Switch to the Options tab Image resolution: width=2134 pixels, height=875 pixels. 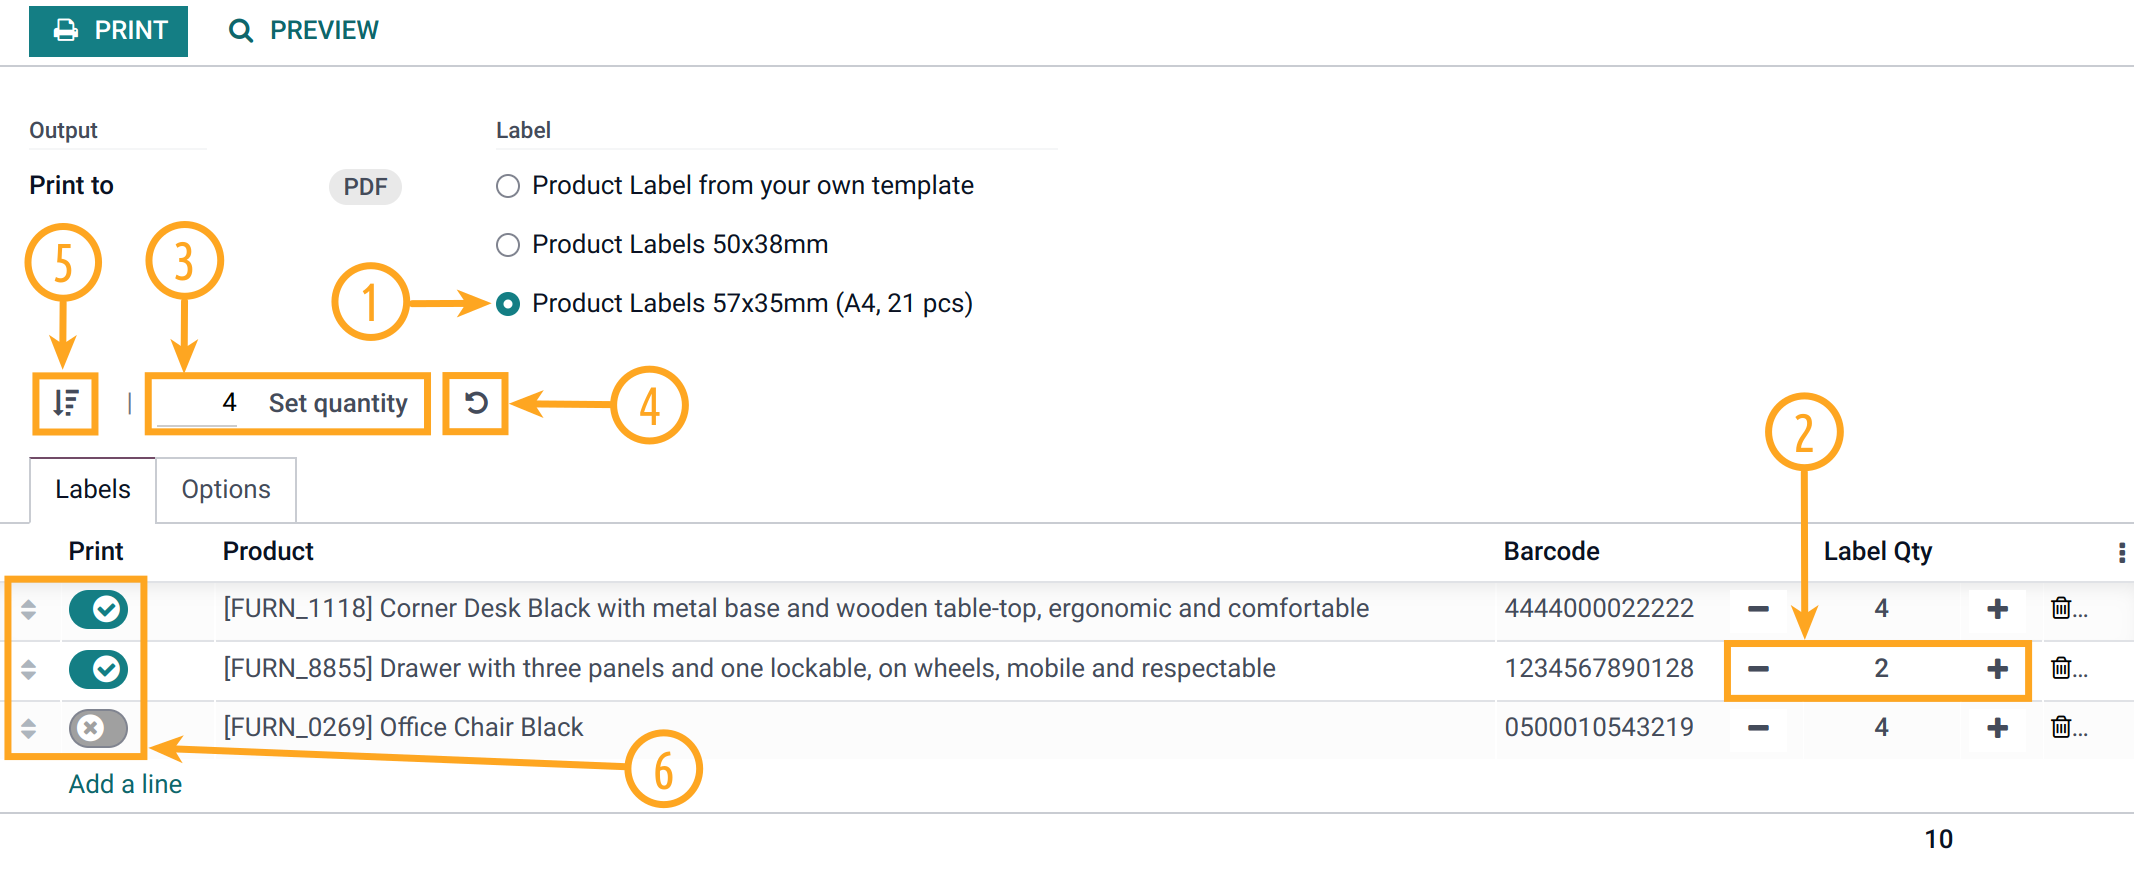(225, 489)
